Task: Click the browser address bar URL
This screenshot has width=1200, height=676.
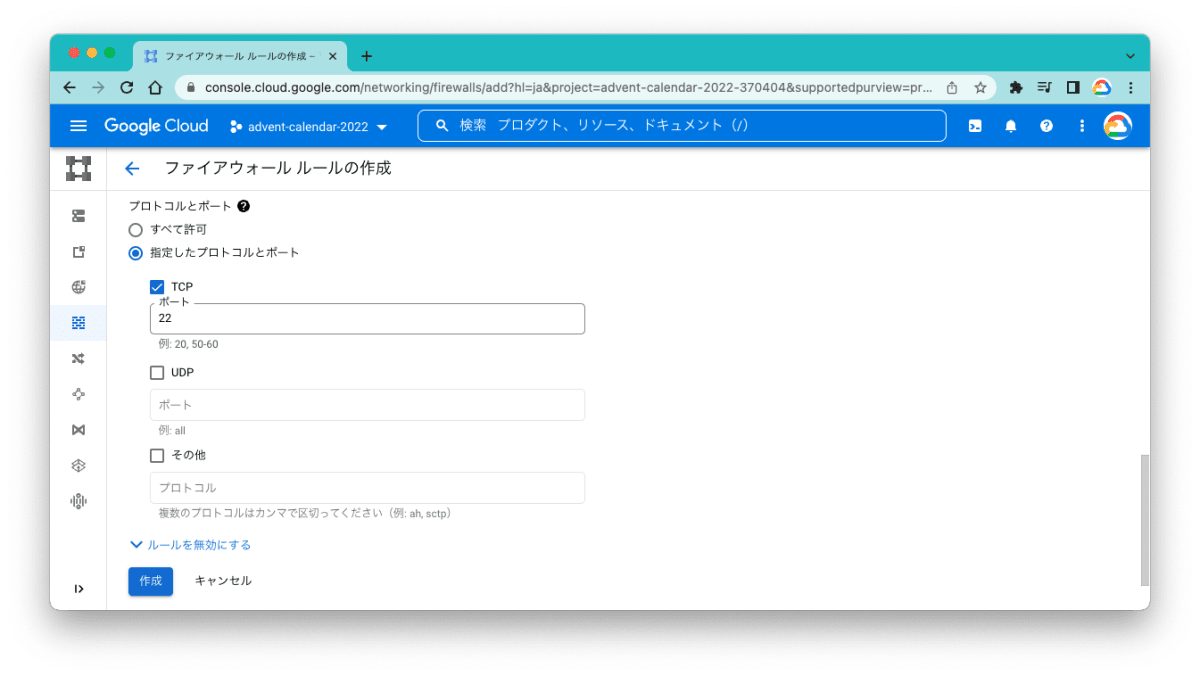Action: coord(570,88)
